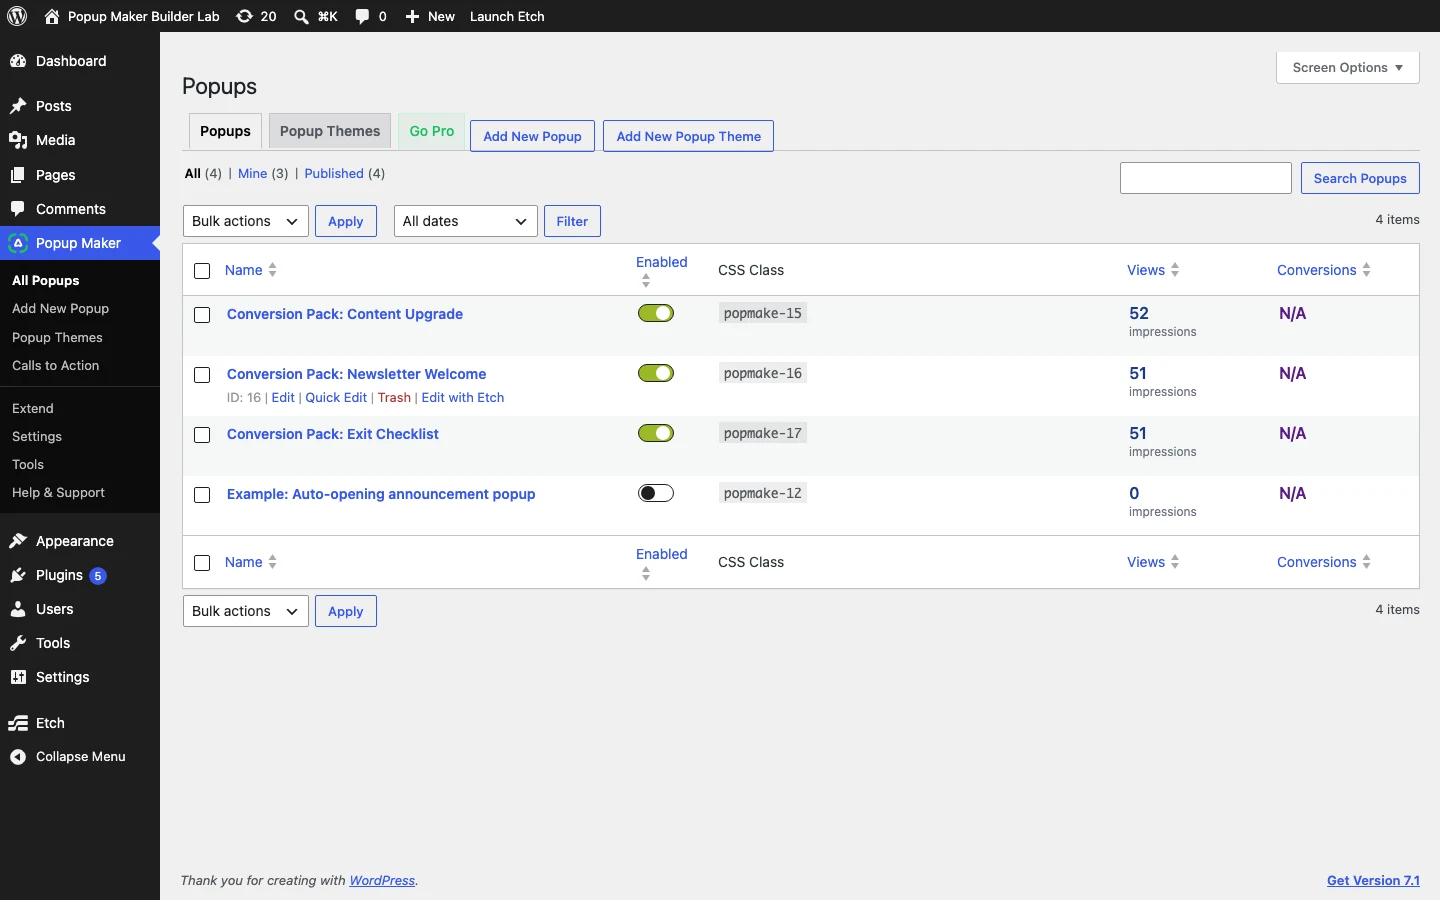Click the top Apply button

(x=346, y=221)
